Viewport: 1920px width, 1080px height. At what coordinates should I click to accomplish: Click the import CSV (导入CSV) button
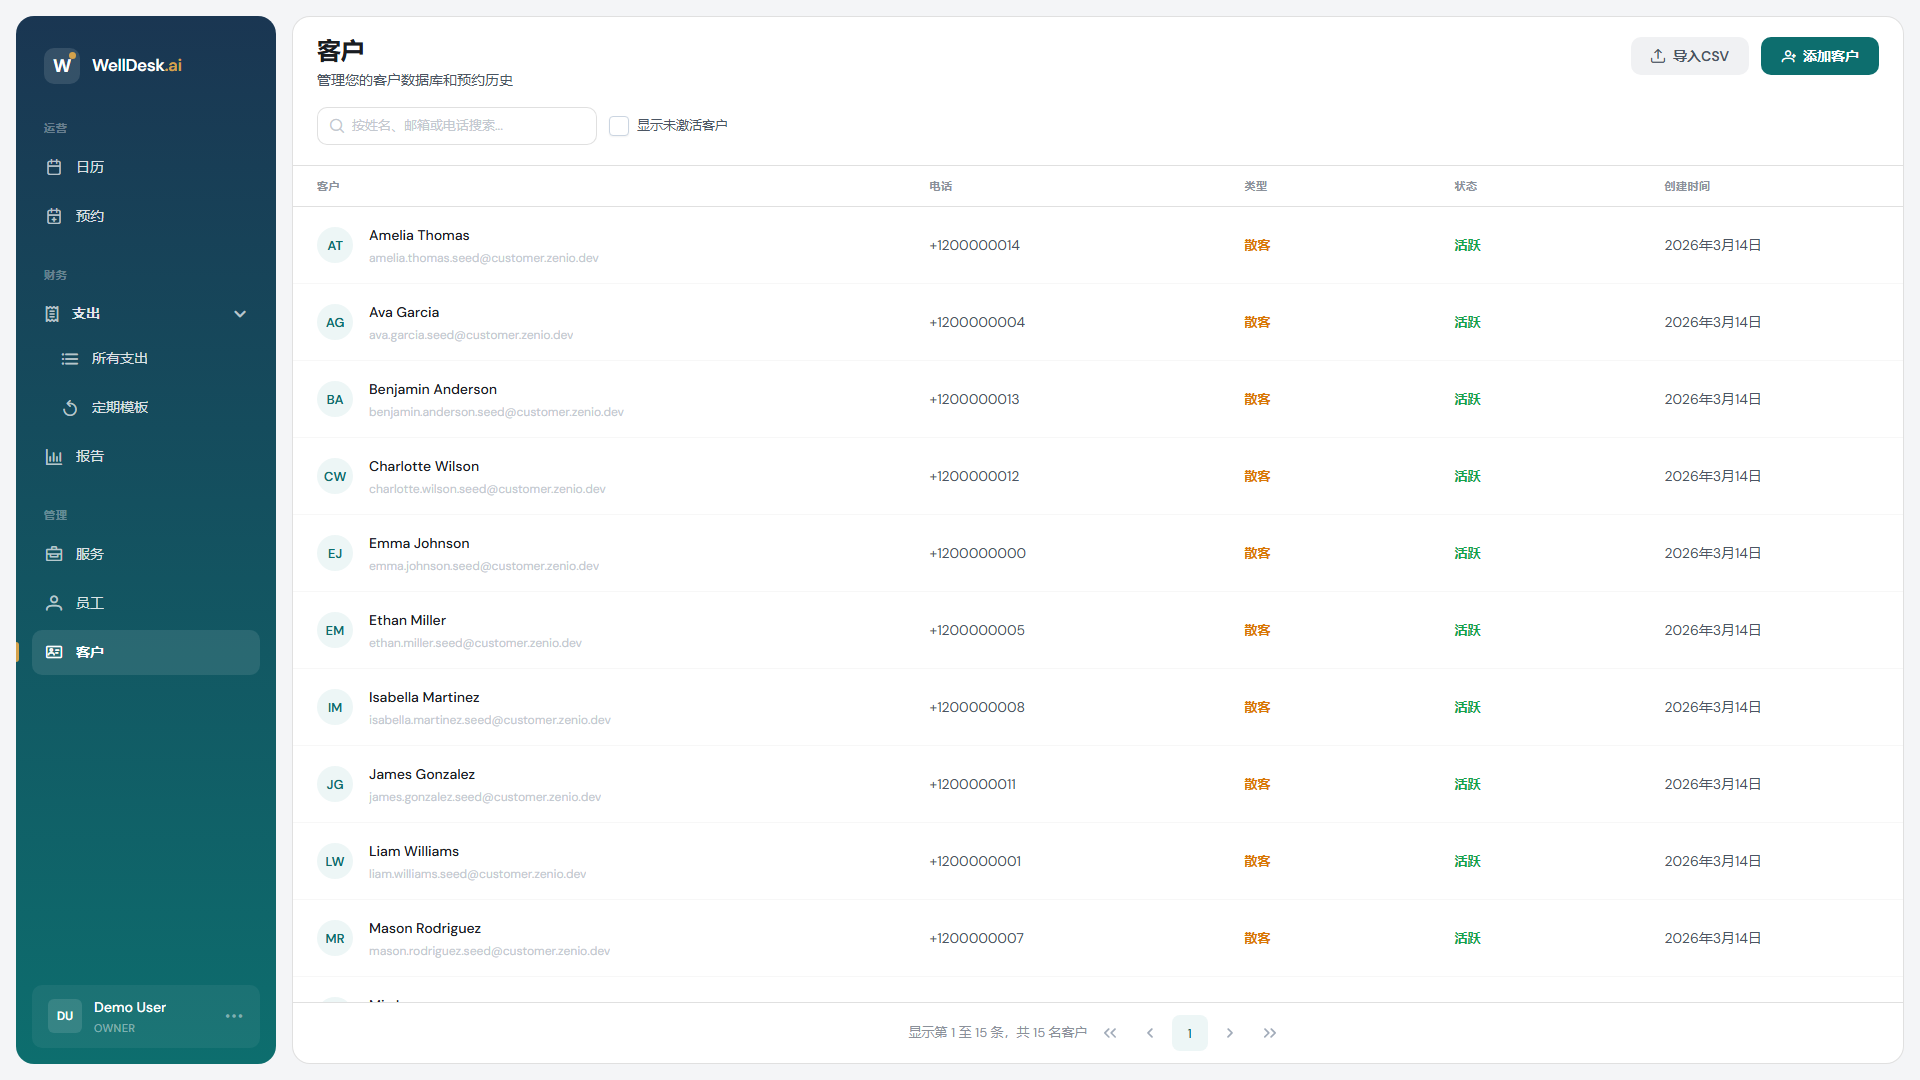[1689, 56]
